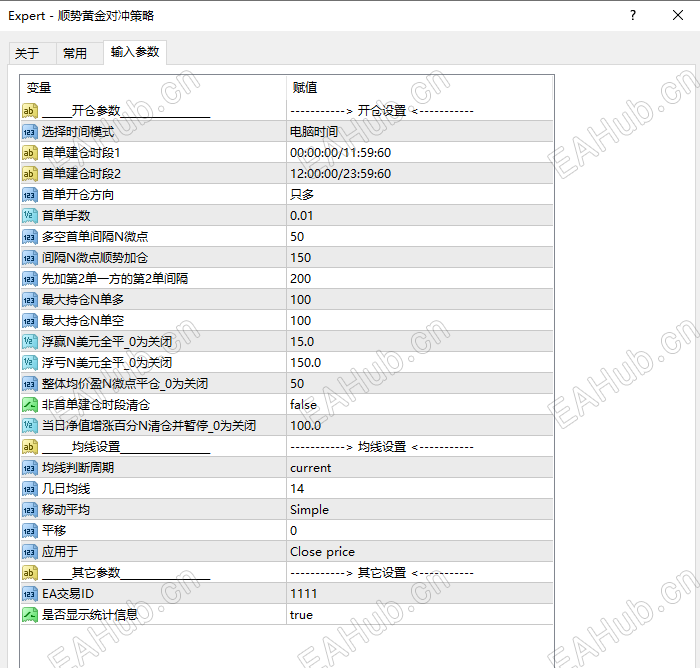Click the integer icon beside 最大持仓N单空
This screenshot has height=668, width=700.
(x=29, y=321)
